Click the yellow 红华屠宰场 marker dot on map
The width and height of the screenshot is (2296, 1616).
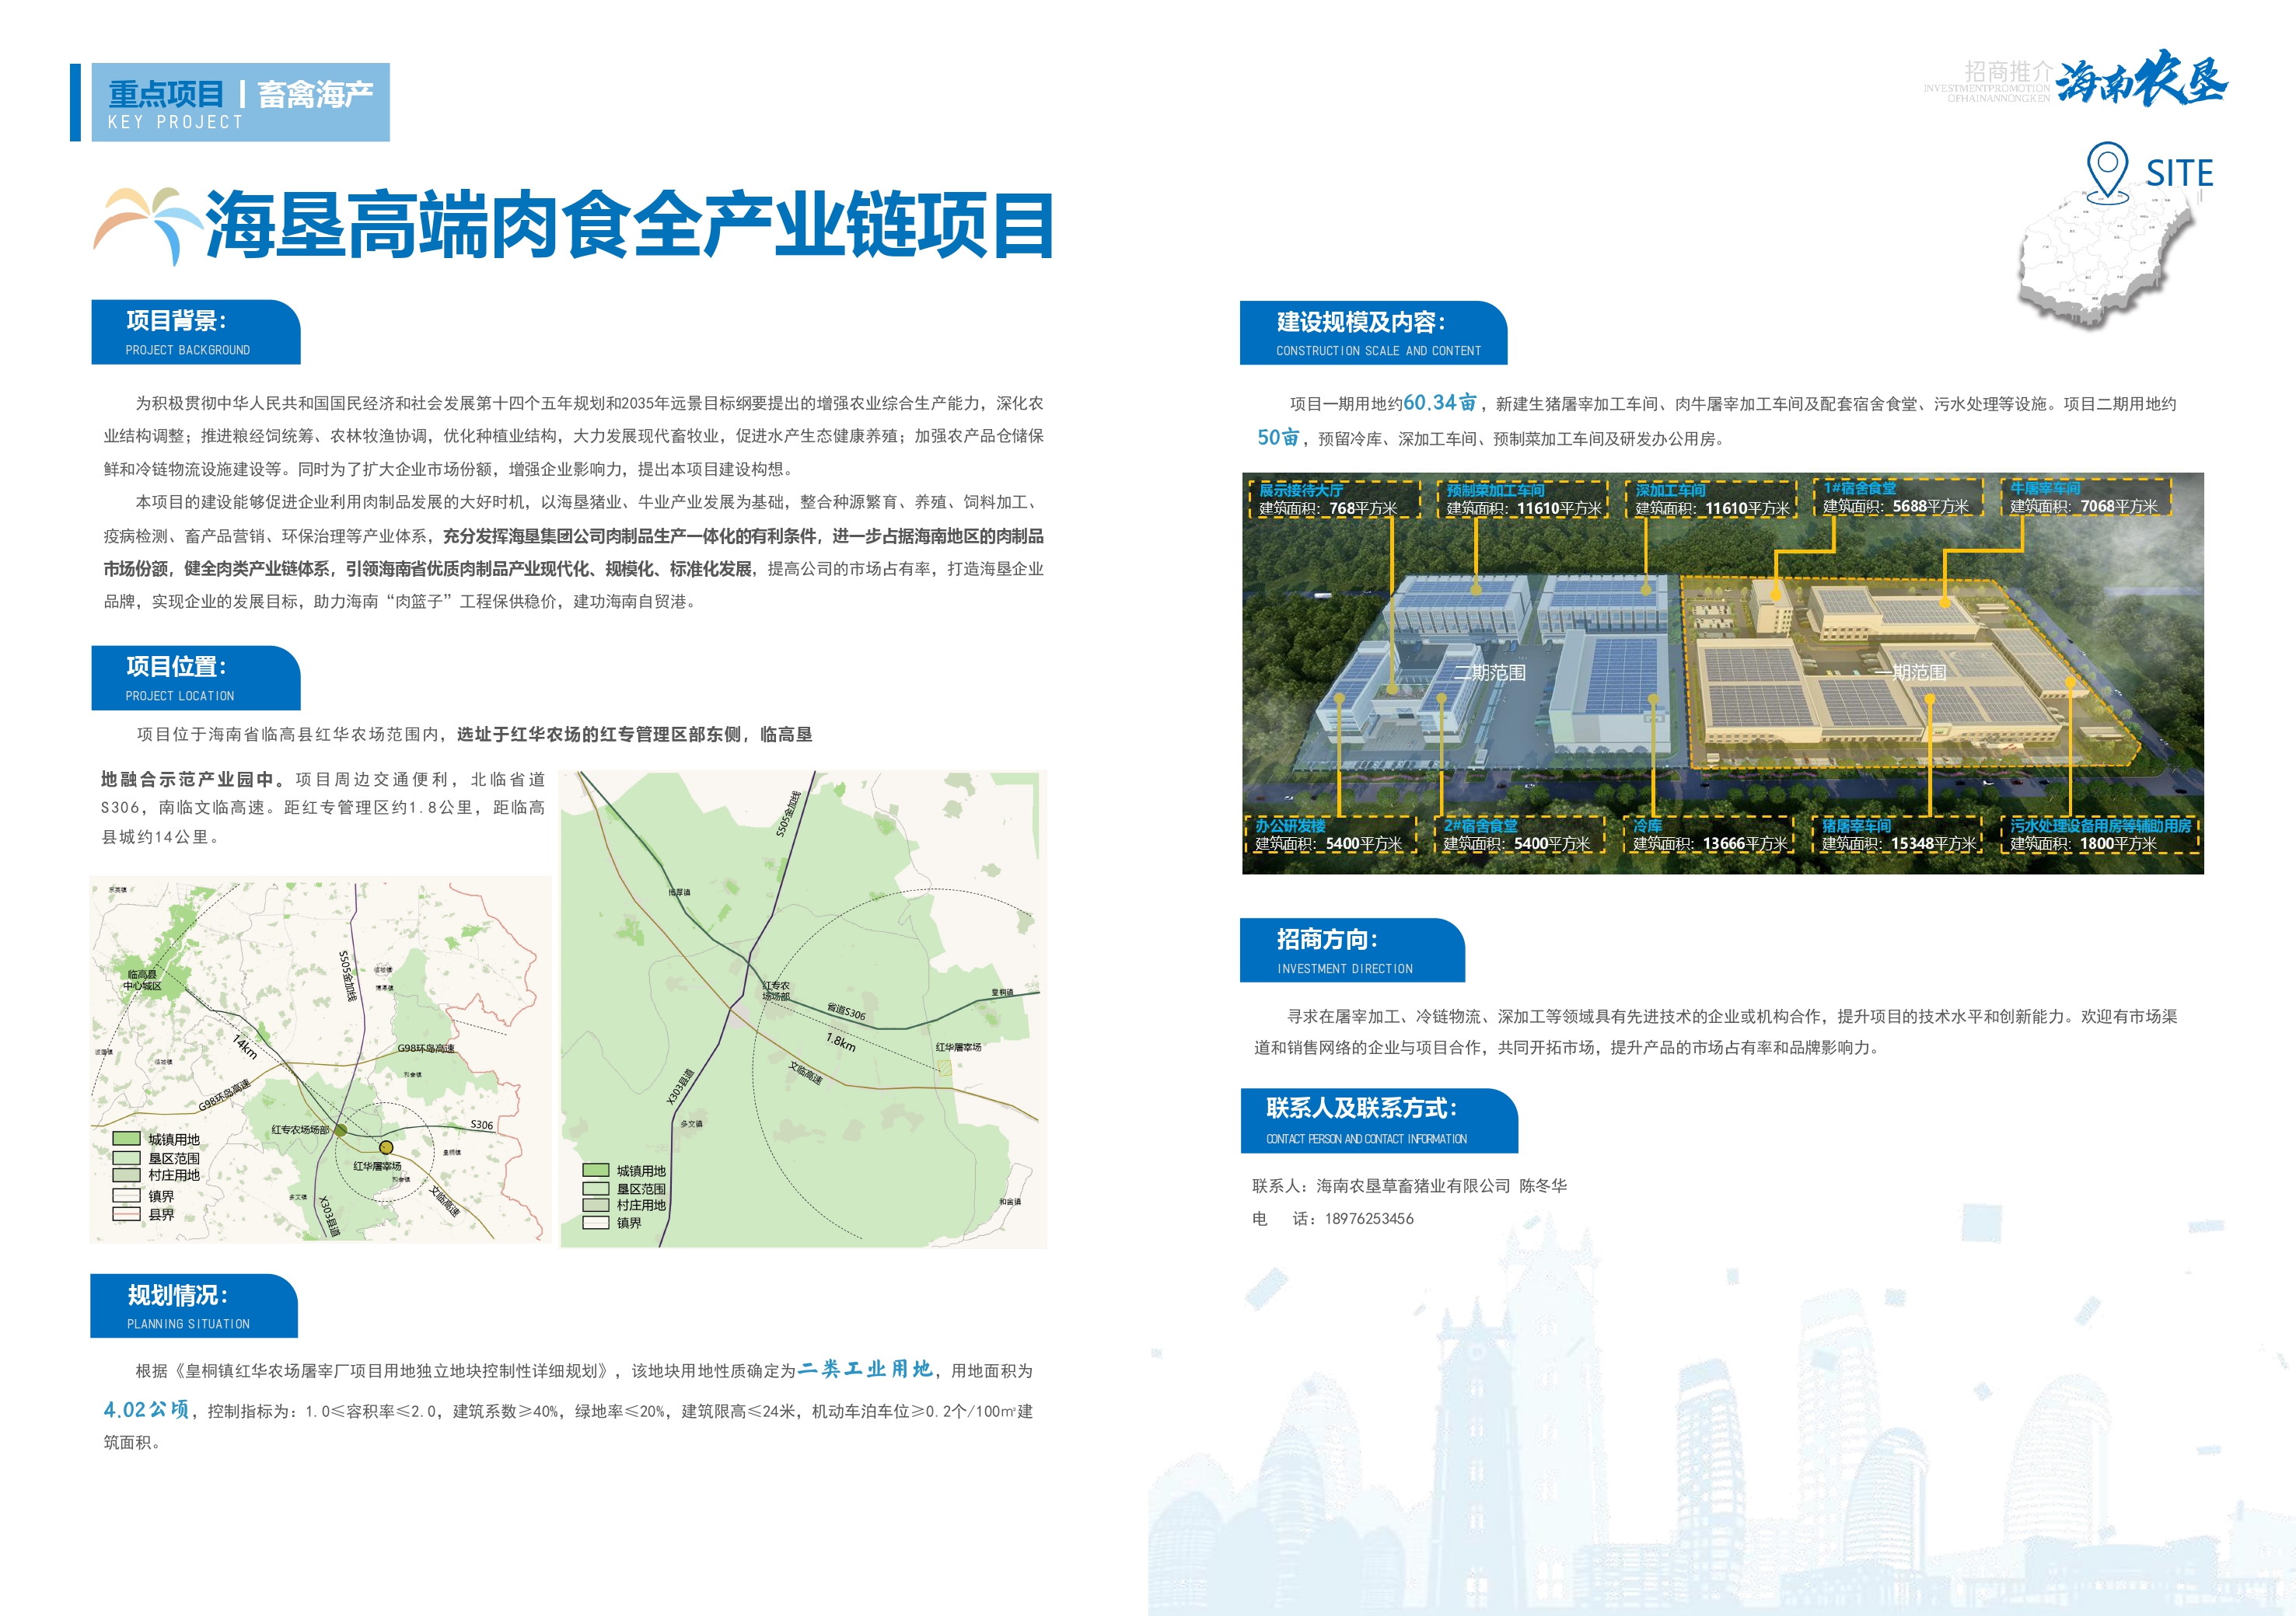[386, 1147]
